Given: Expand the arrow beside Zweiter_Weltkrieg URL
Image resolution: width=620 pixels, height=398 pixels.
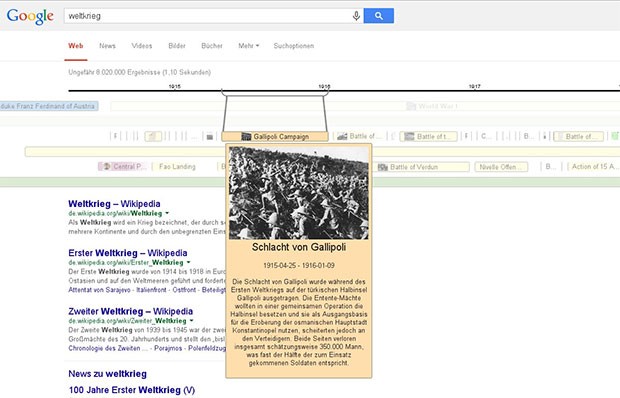Looking at the screenshot, I should [x=191, y=321].
